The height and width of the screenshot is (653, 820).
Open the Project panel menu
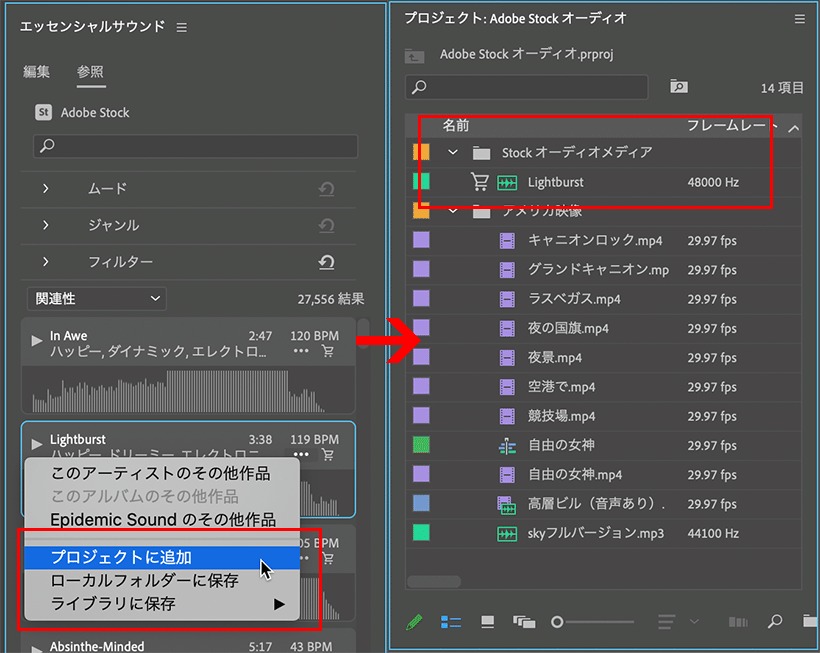coord(800,19)
